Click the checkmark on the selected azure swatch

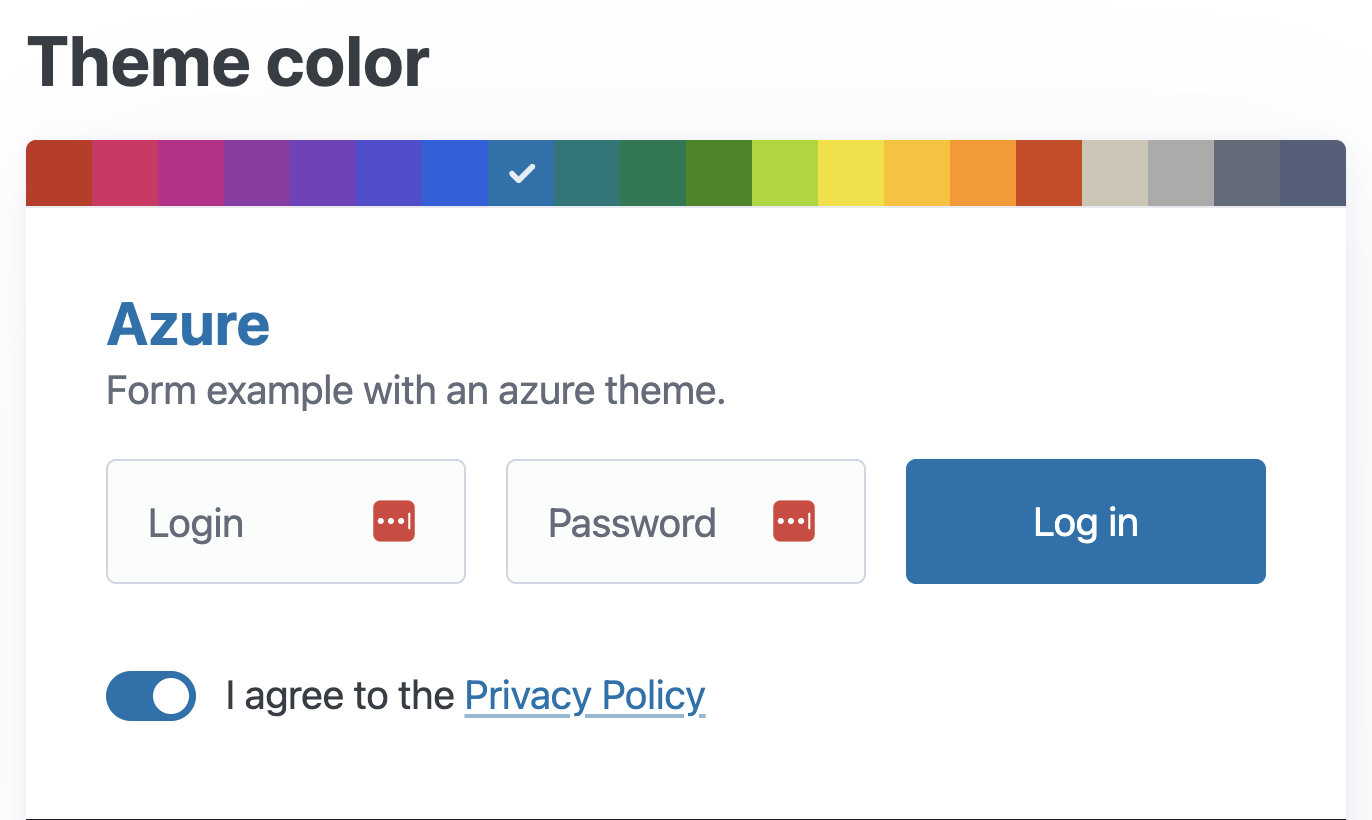tap(521, 173)
